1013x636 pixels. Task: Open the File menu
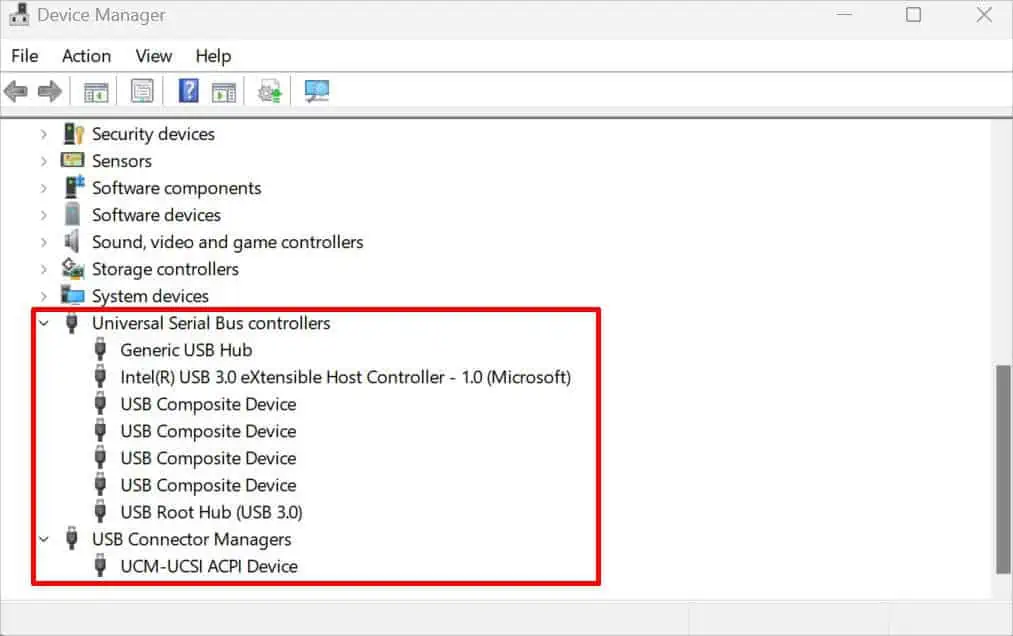pyautogui.click(x=24, y=56)
